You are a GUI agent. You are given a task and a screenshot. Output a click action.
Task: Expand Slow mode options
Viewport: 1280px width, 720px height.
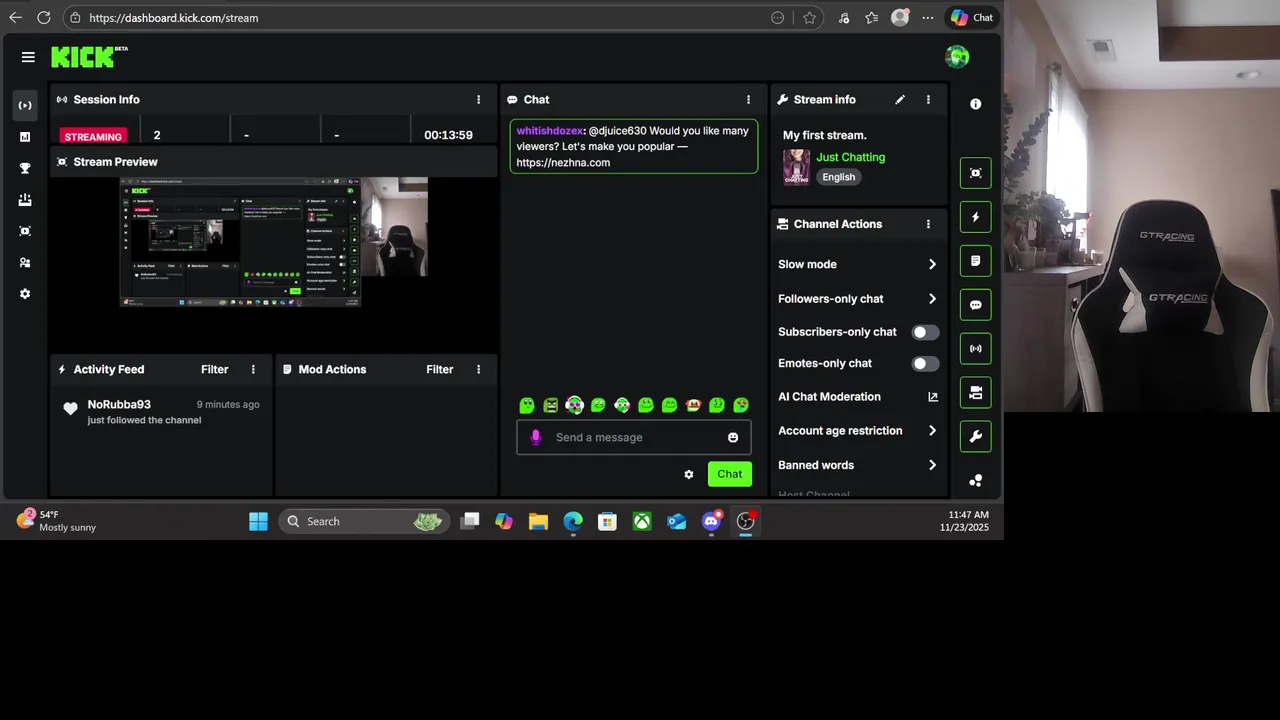(x=858, y=264)
